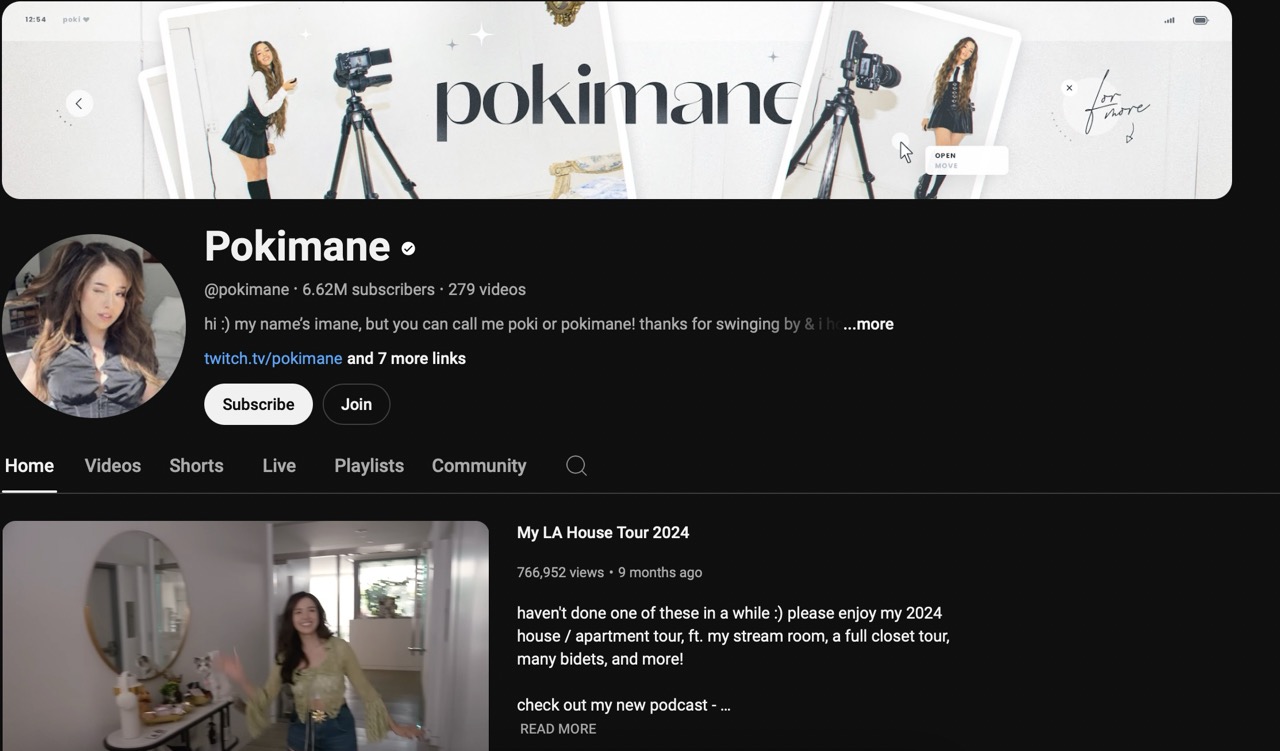Go to the Live tab

(279, 465)
